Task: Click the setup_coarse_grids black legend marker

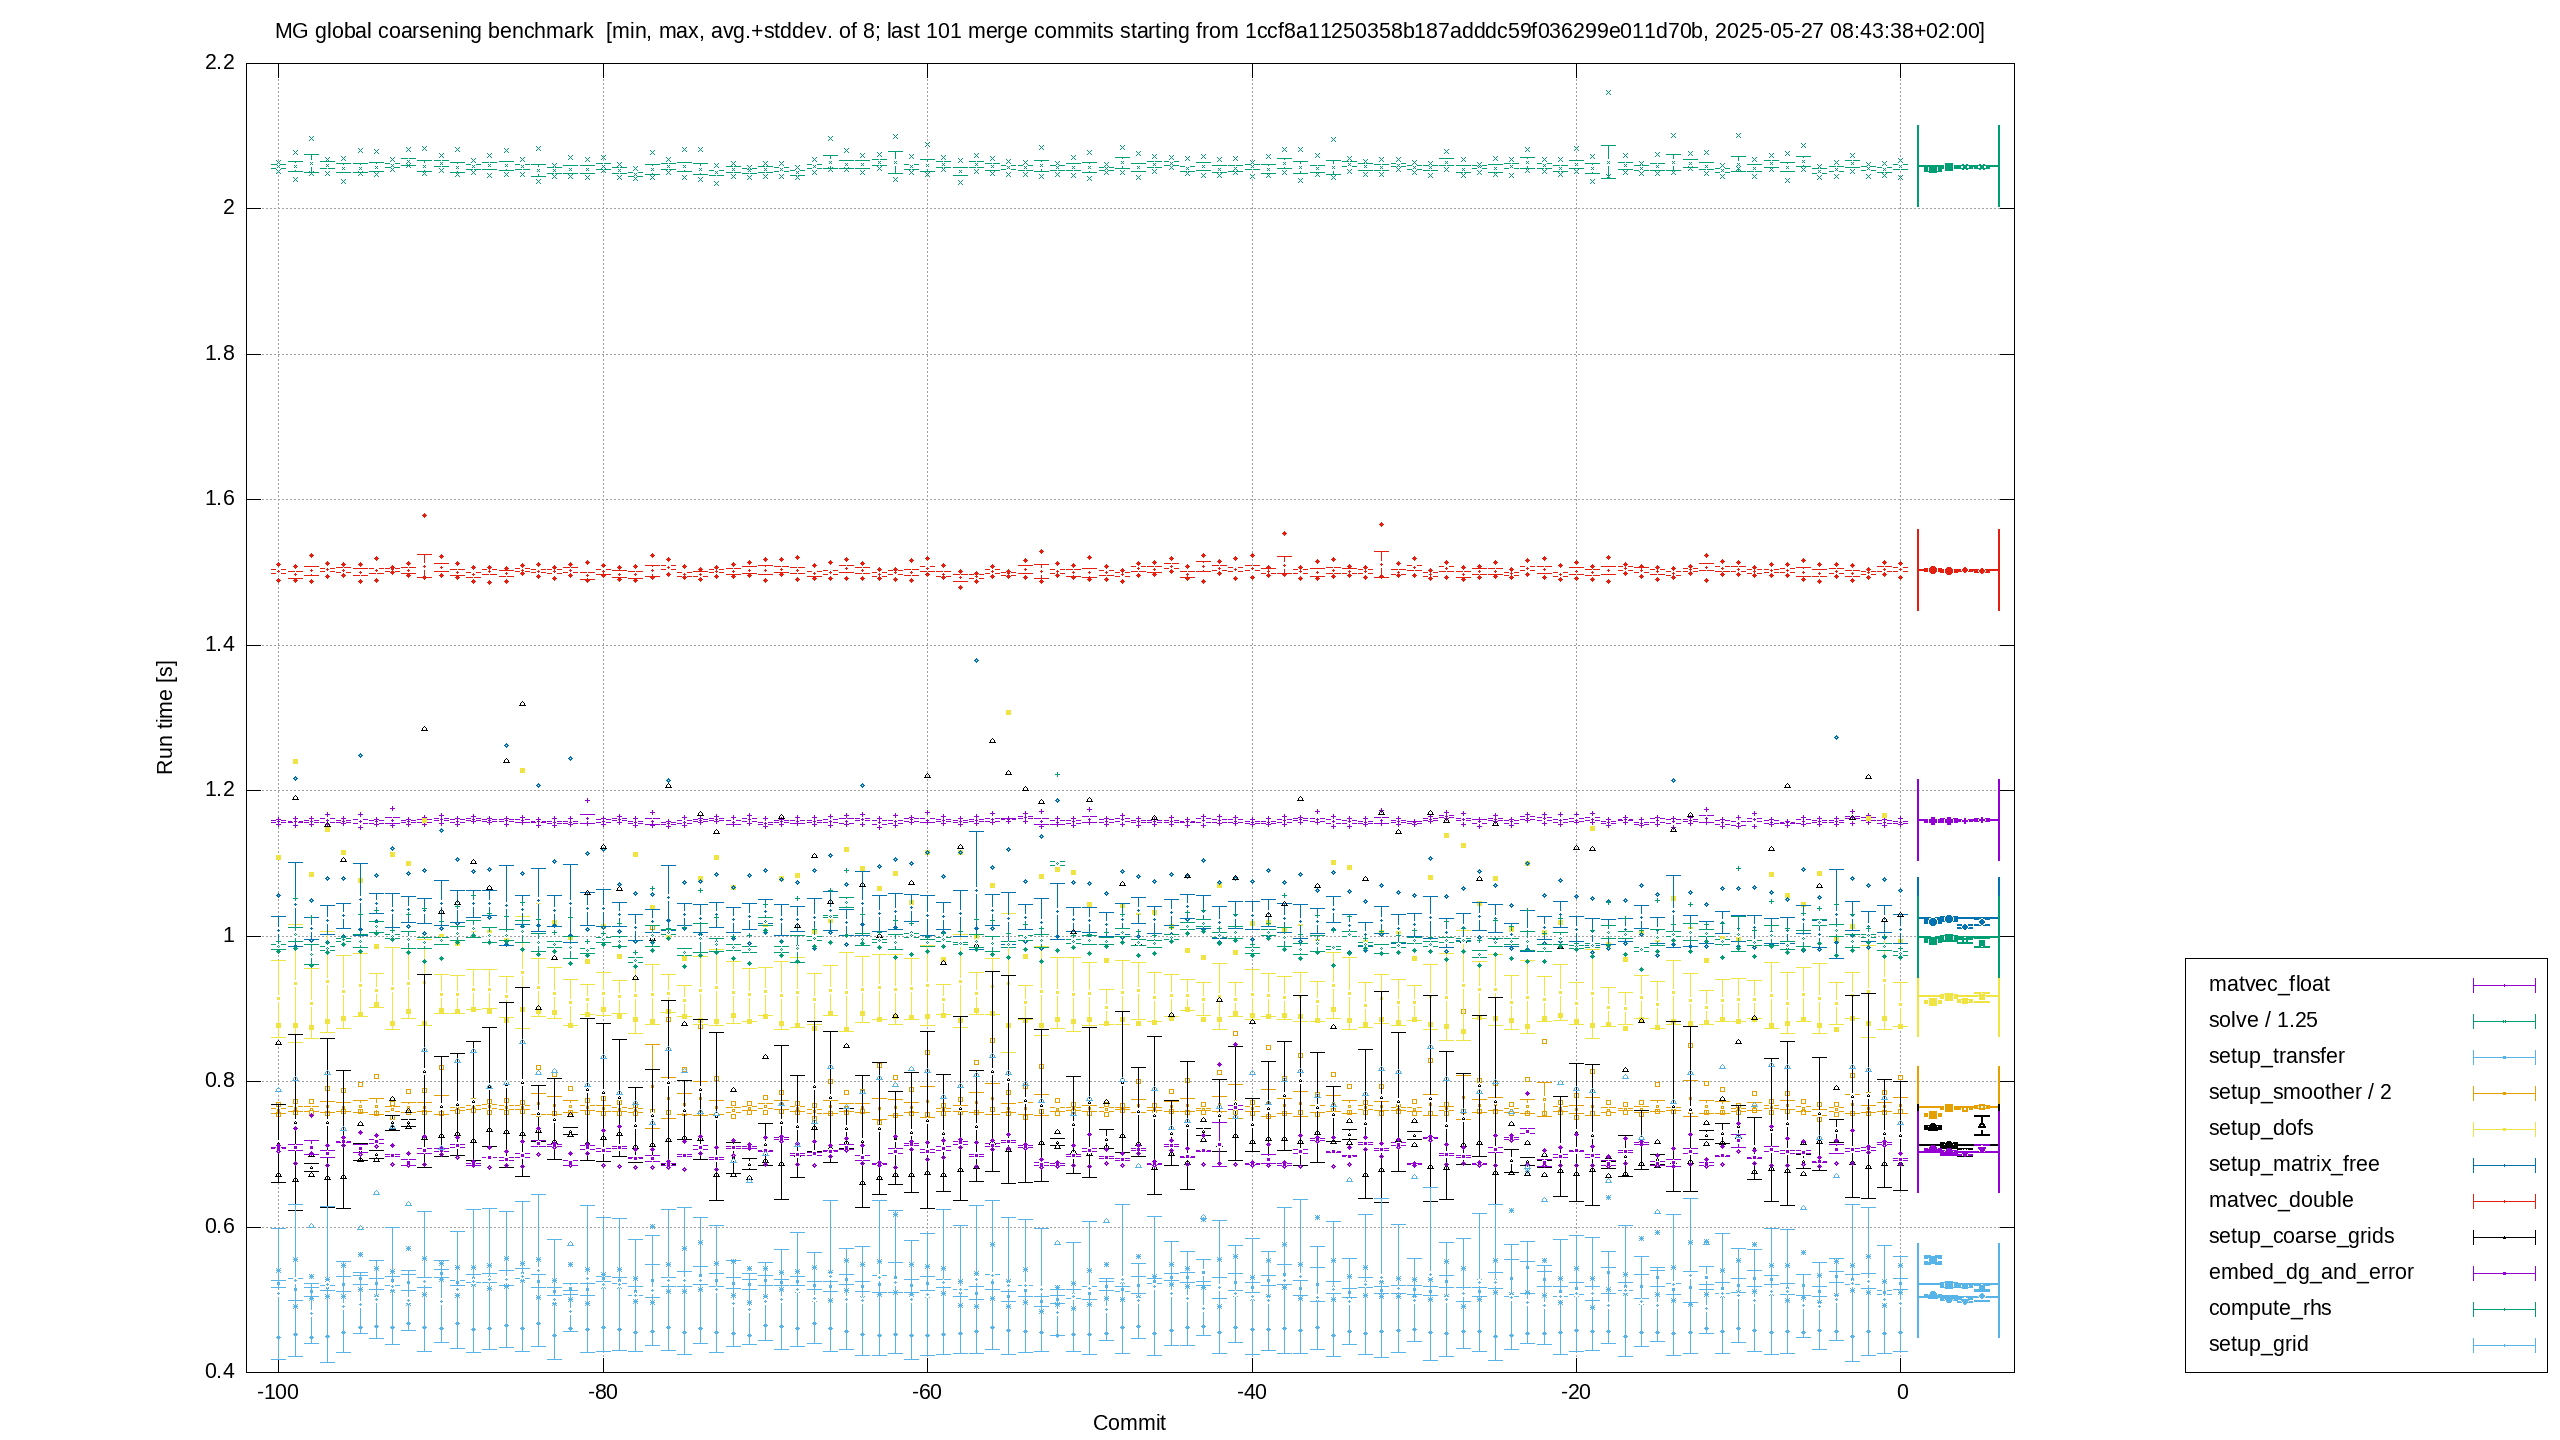Action: point(2504,1237)
